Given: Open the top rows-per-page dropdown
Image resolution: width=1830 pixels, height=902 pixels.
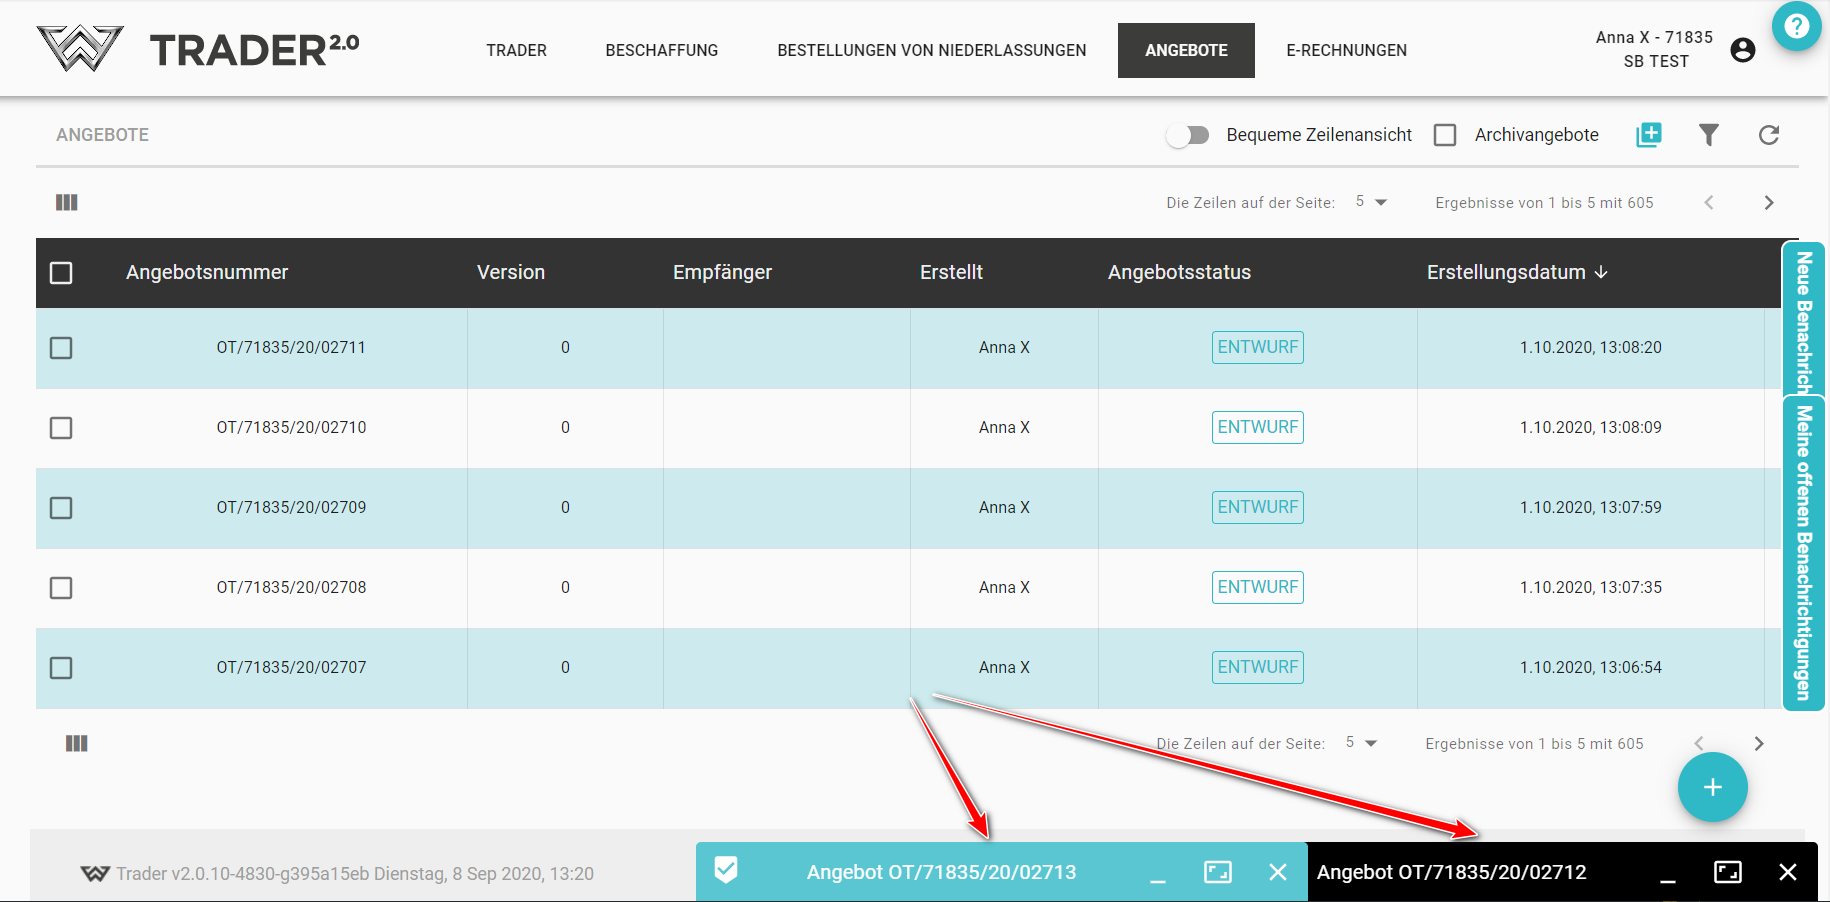Looking at the screenshot, I should (1371, 202).
